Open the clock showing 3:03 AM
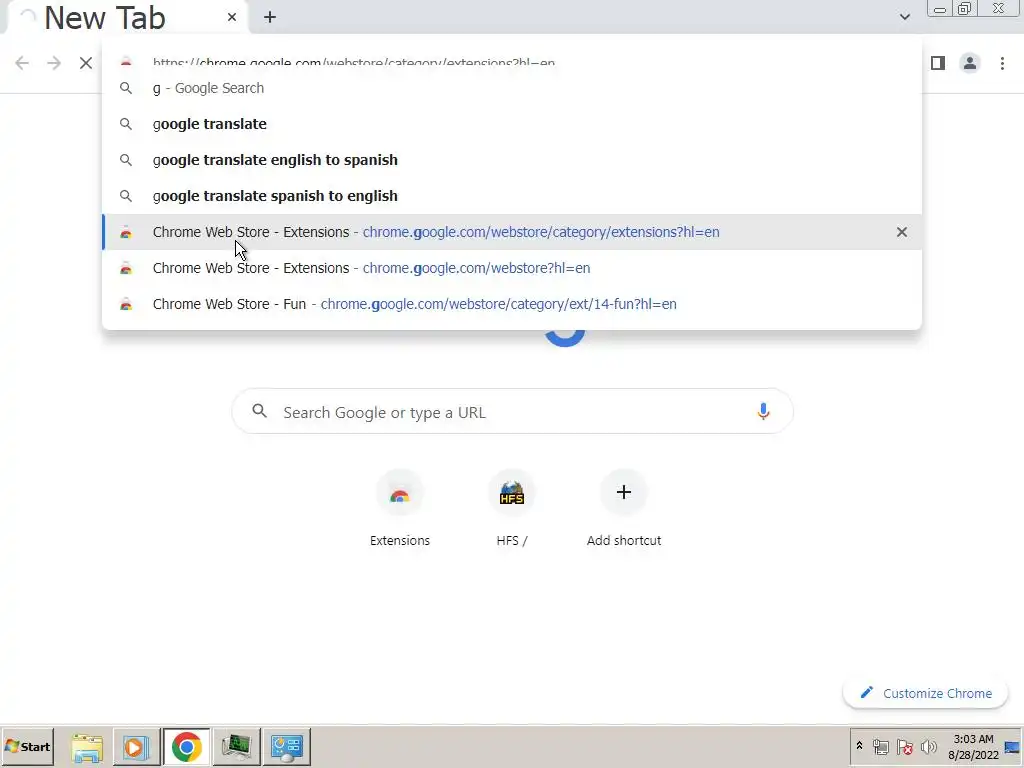This screenshot has width=1024, height=768. (973, 746)
